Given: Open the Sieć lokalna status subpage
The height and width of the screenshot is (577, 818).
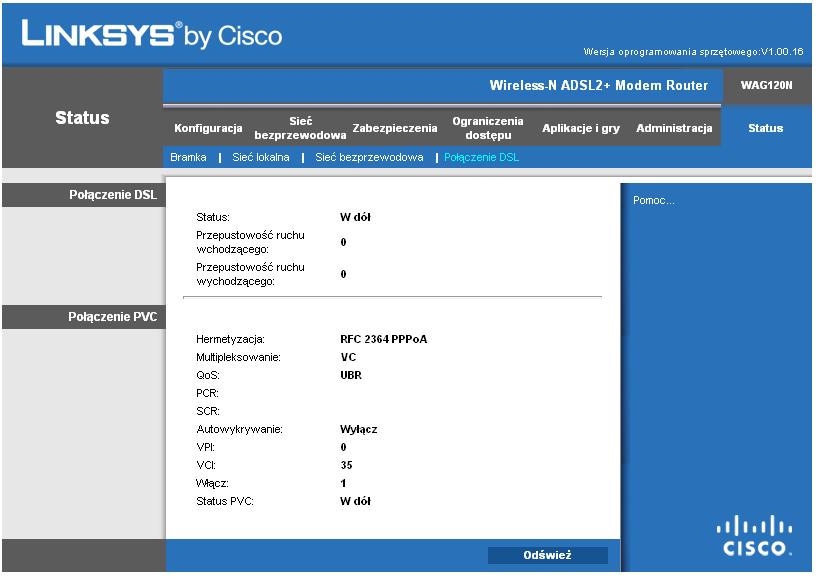Looking at the screenshot, I should click(261, 157).
